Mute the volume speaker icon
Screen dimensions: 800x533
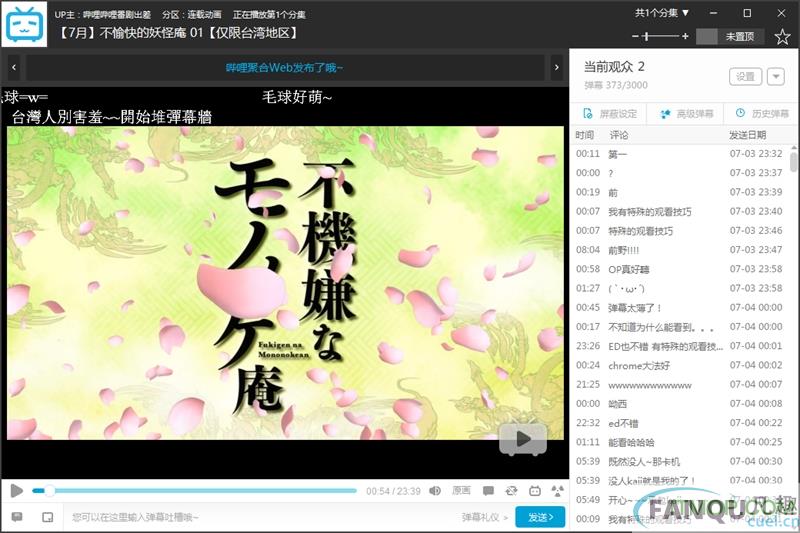pos(435,491)
